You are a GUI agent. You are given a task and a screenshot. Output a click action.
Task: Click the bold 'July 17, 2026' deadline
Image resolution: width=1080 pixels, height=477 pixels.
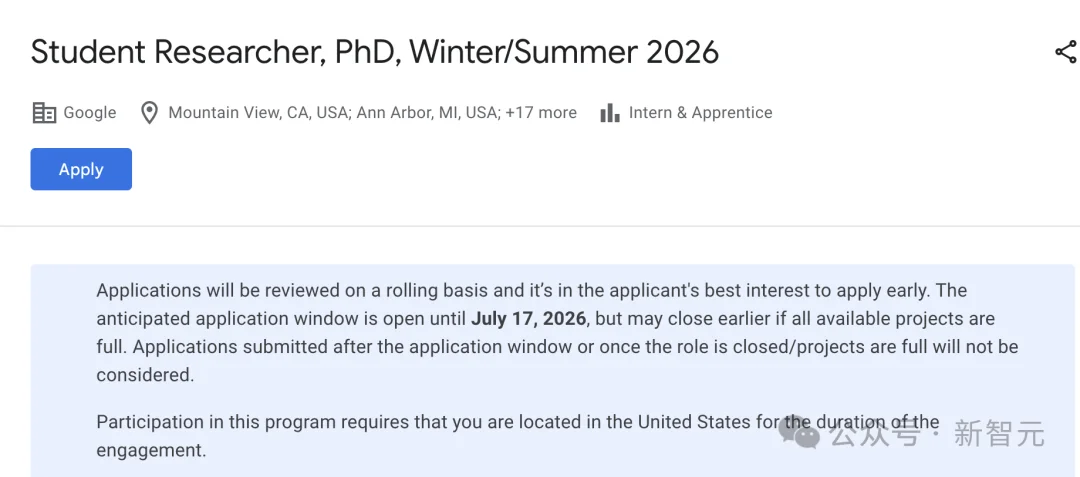(x=528, y=319)
